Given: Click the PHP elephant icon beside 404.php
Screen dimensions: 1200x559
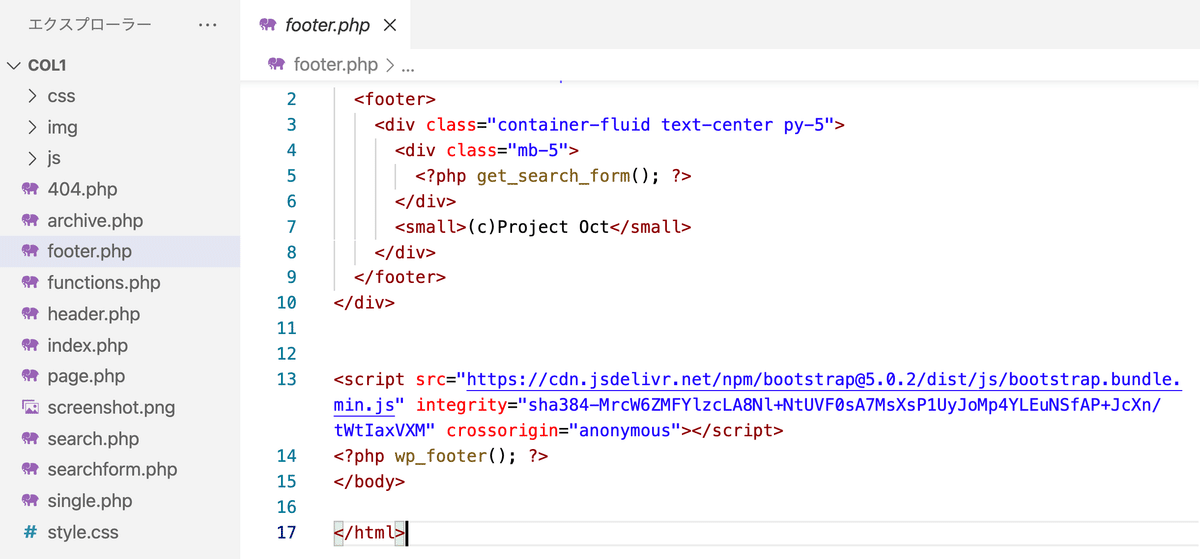Looking at the screenshot, I should [30, 190].
